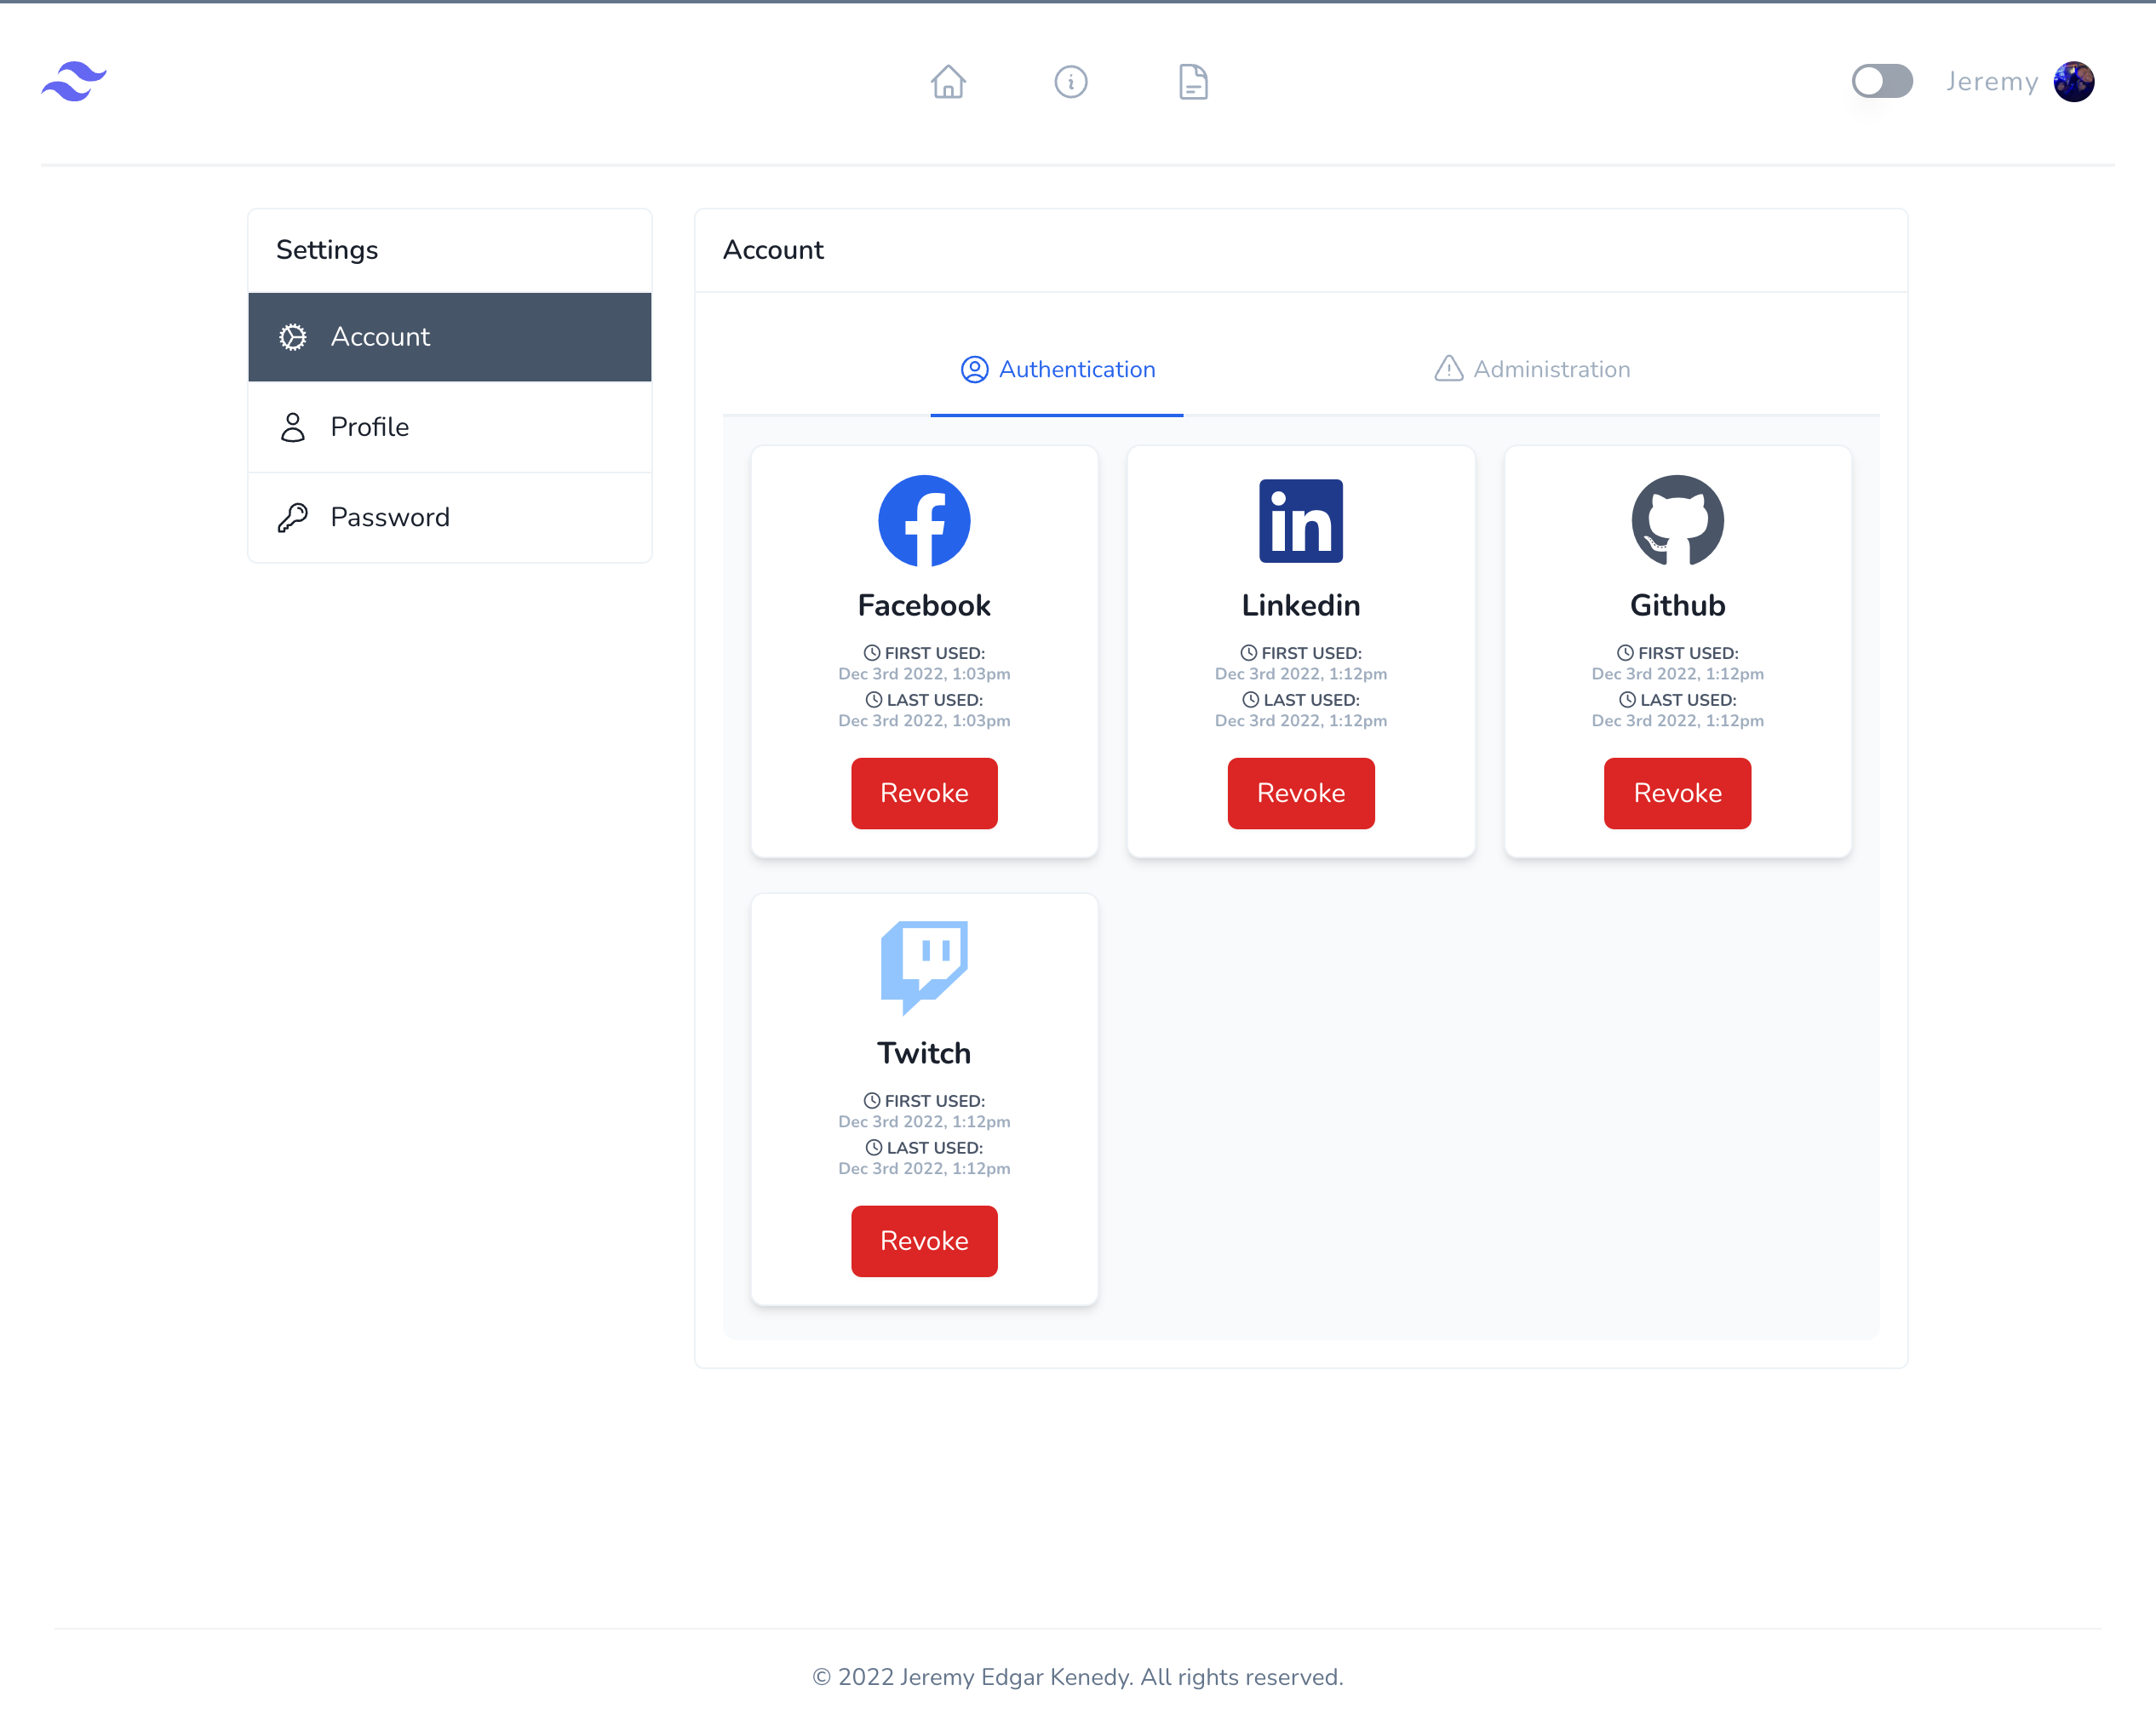Click the Linkedin card title
This screenshot has width=2156, height=1725.
pyautogui.click(x=1301, y=606)
